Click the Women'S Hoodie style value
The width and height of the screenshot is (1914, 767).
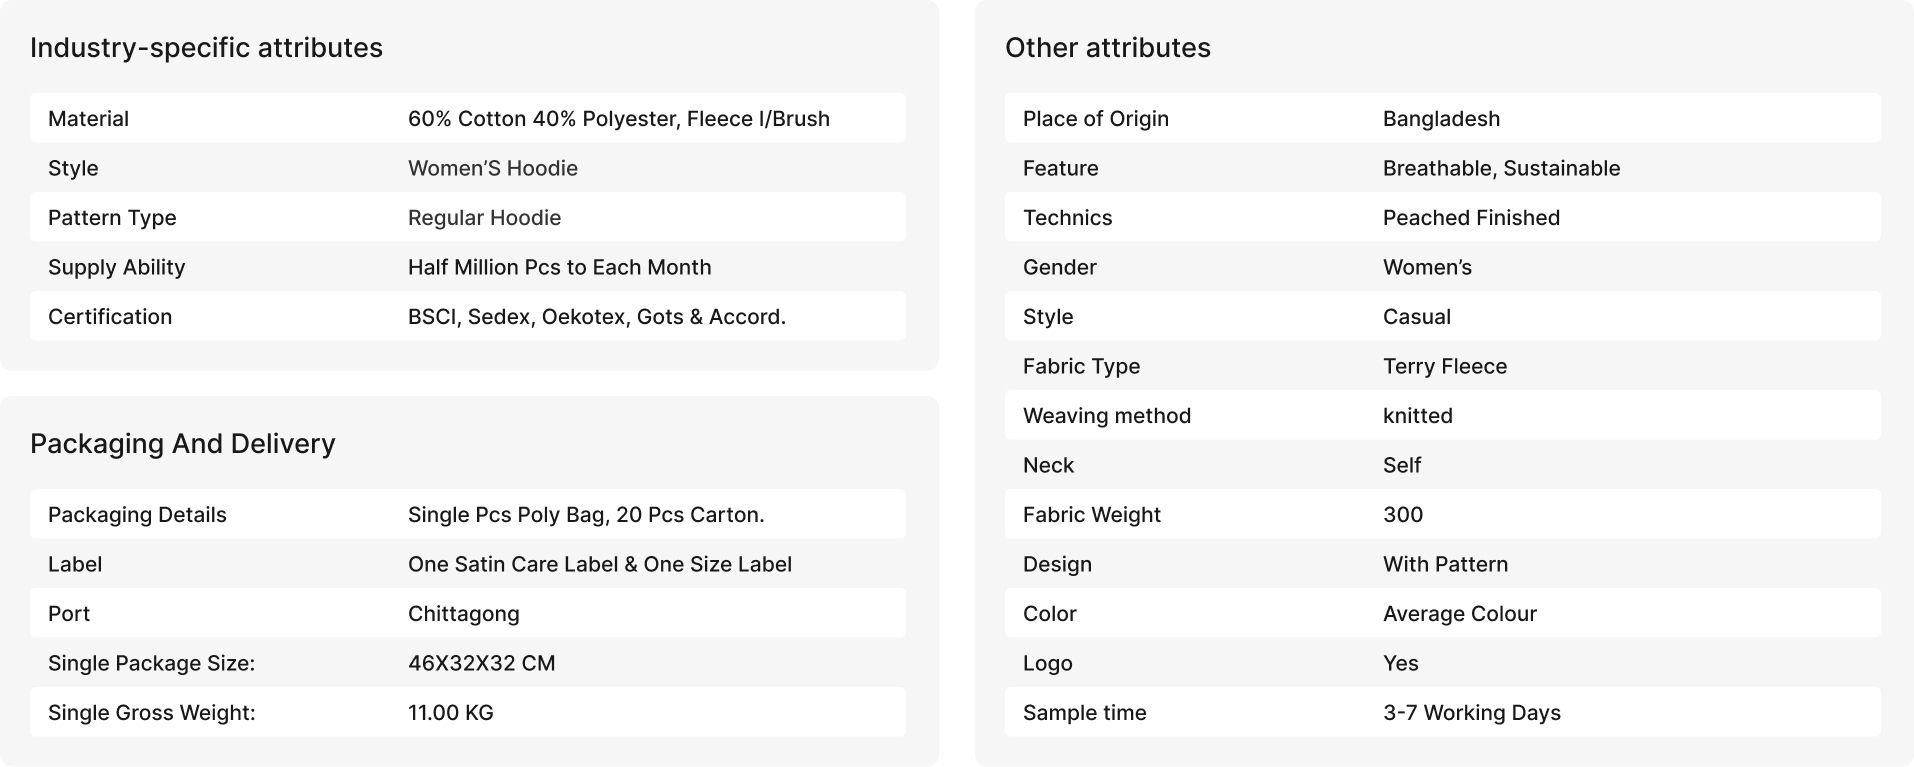493,168
